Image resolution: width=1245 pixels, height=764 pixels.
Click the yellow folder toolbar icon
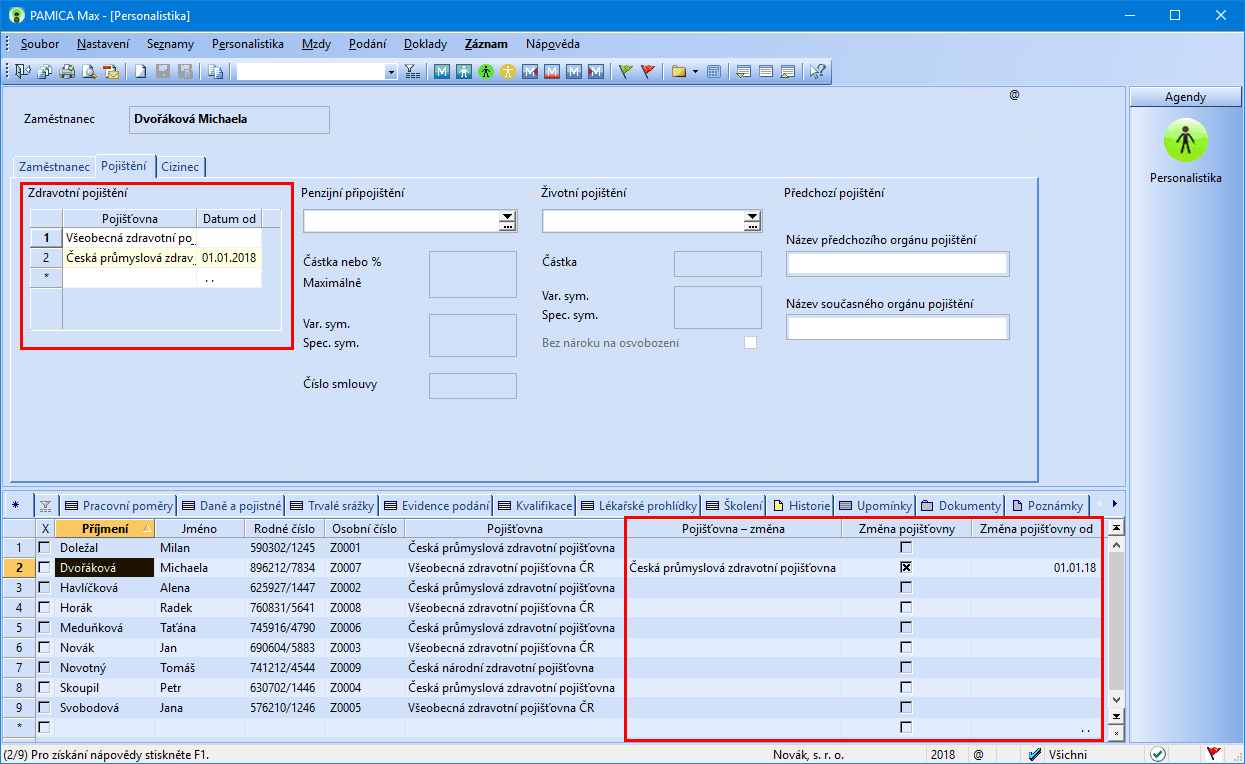(x=679, y=72)
